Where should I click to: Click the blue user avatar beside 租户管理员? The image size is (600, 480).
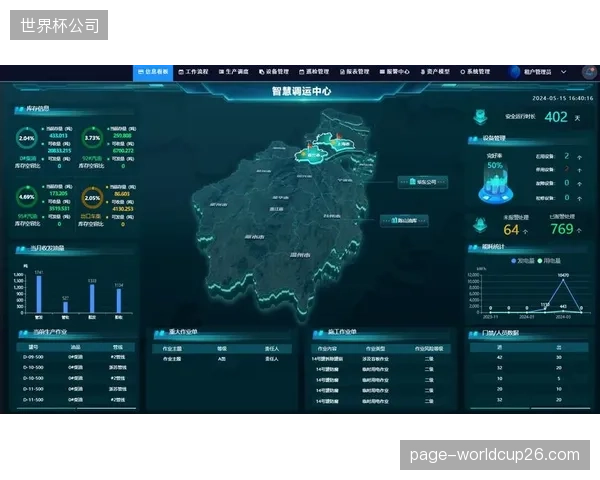tap(515, 72)
